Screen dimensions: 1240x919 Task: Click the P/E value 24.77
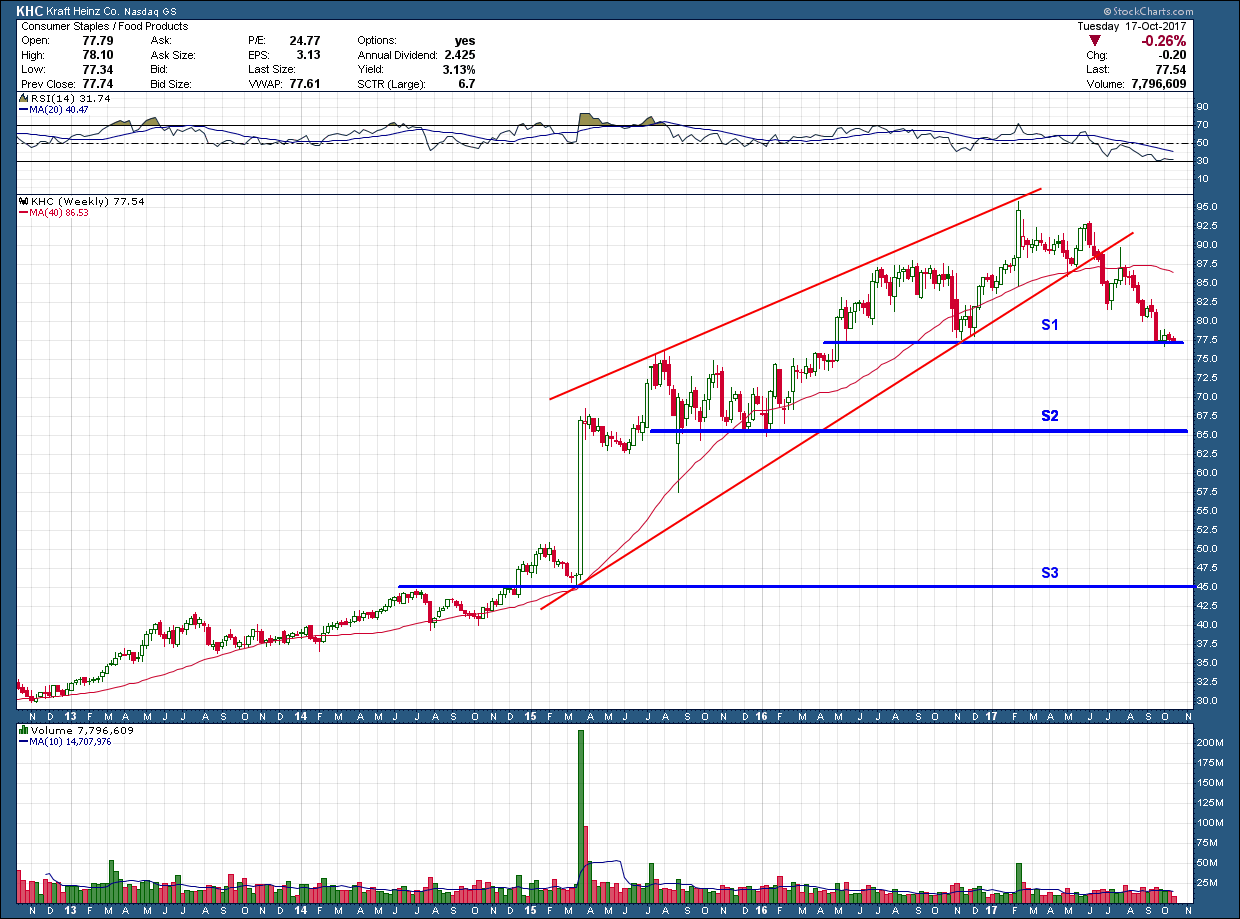pyautogui.click(x=307, y=41)
